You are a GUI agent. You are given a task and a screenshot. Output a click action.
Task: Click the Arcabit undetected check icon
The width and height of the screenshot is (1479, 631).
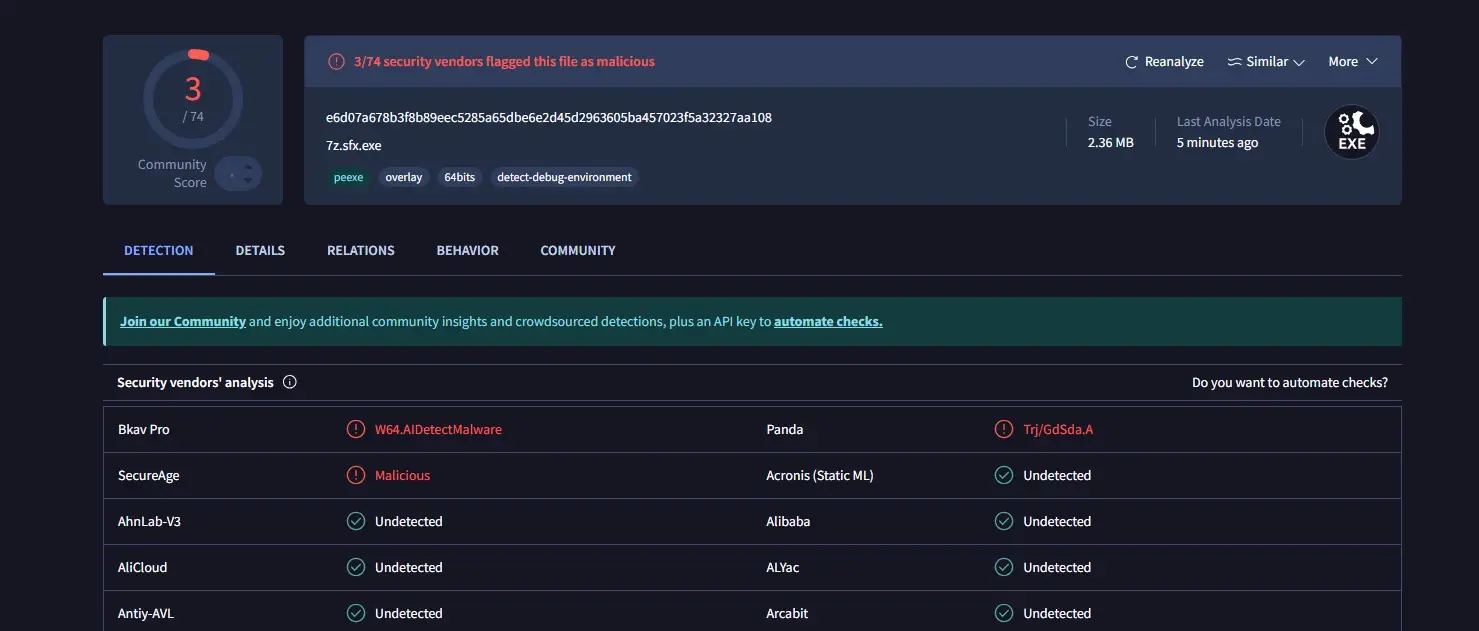pyautogui.click(x=1004, y=613)
